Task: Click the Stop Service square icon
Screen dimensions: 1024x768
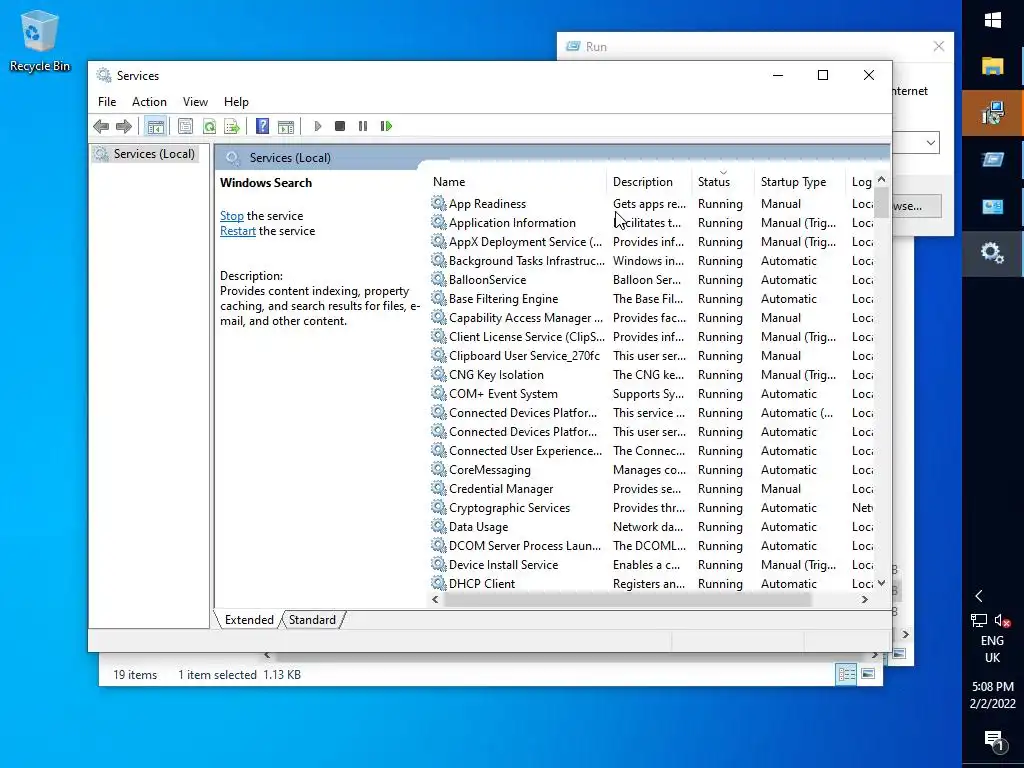Action: [x=340, y=126]
